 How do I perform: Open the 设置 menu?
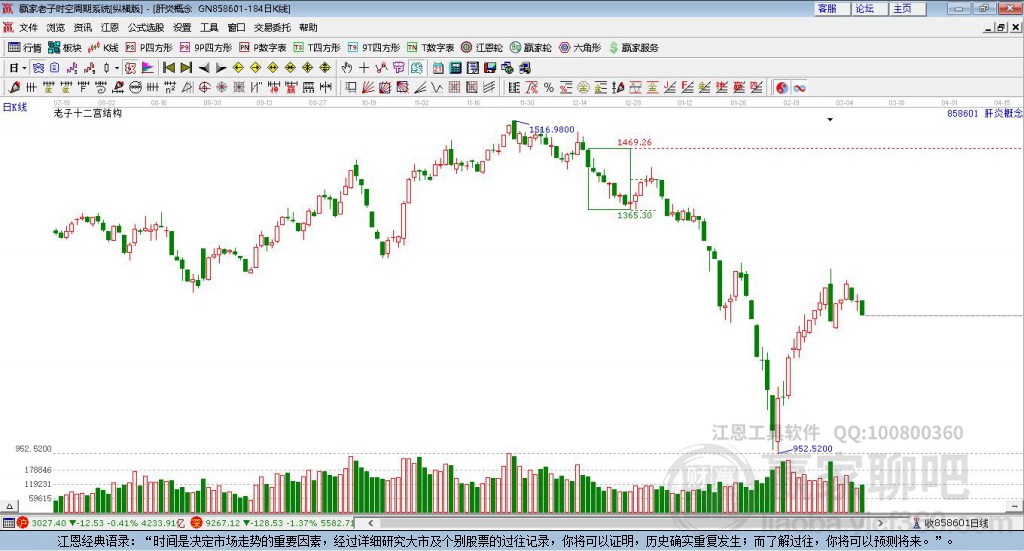tap(182, 27)
